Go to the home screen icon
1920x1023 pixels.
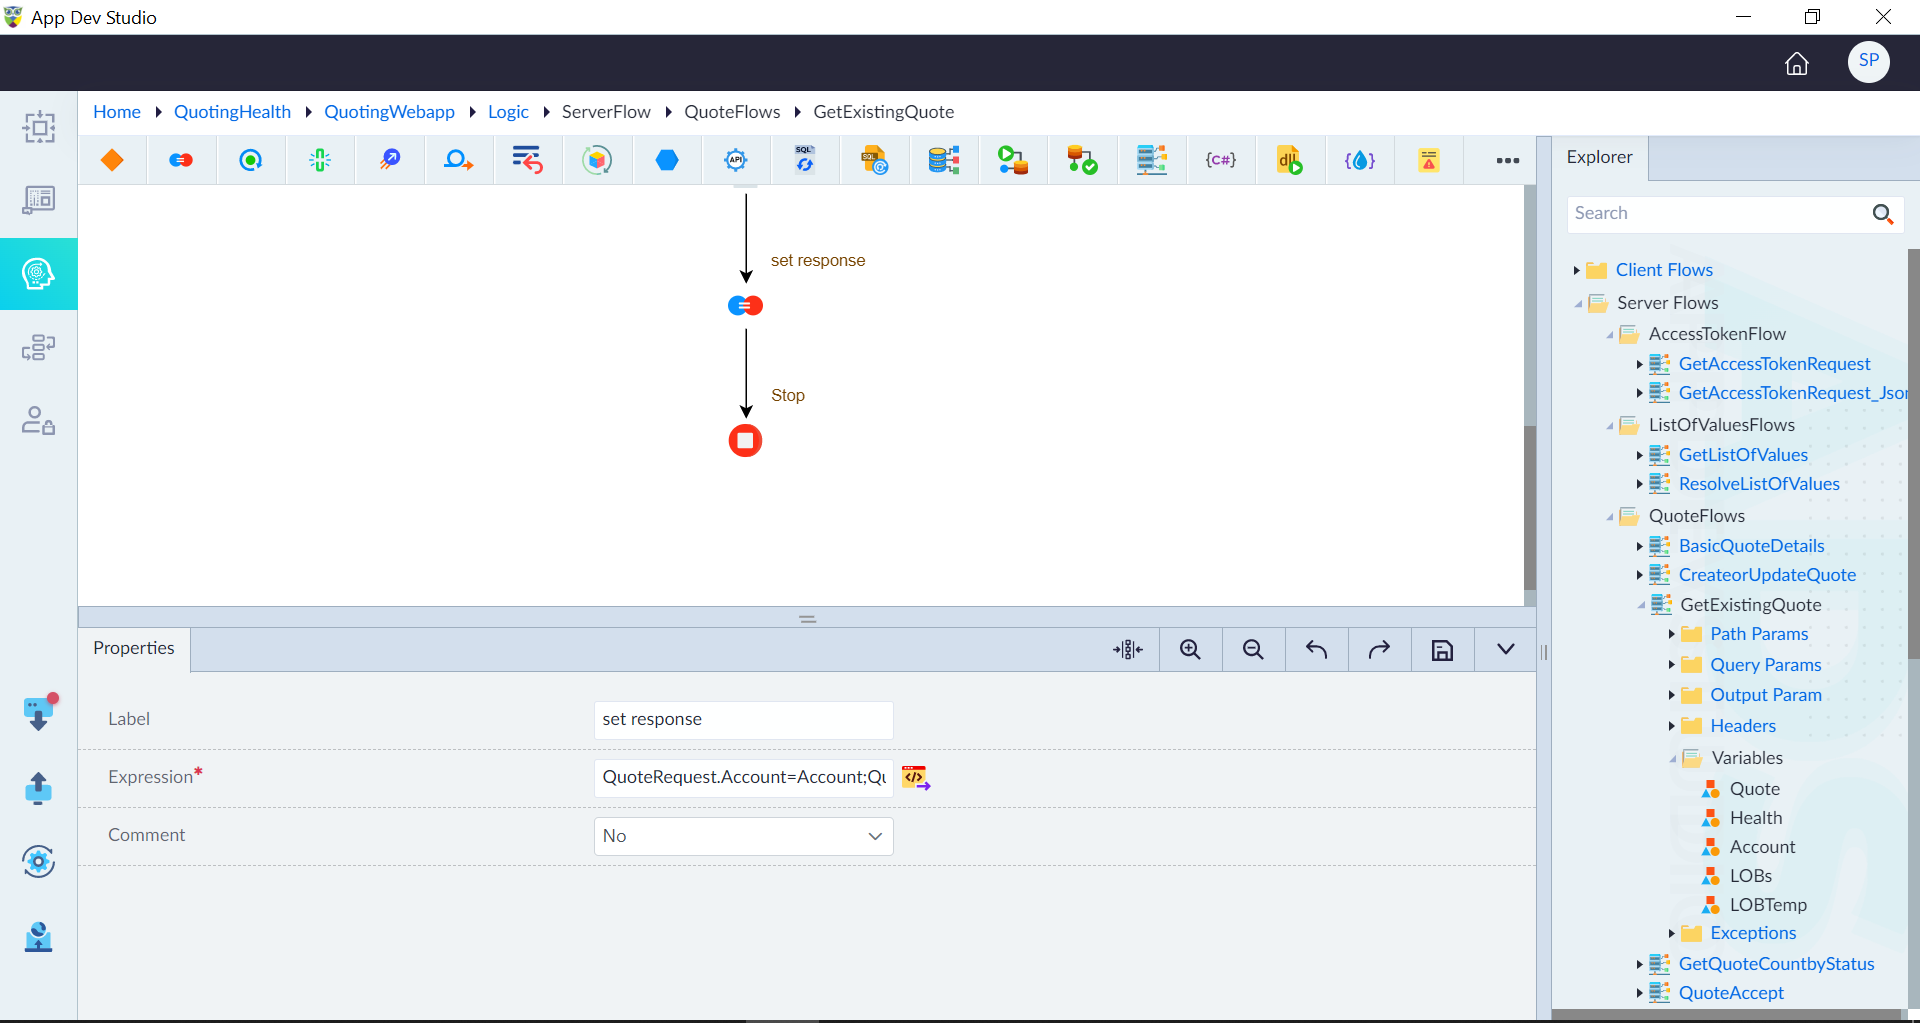coord(1797,64)
